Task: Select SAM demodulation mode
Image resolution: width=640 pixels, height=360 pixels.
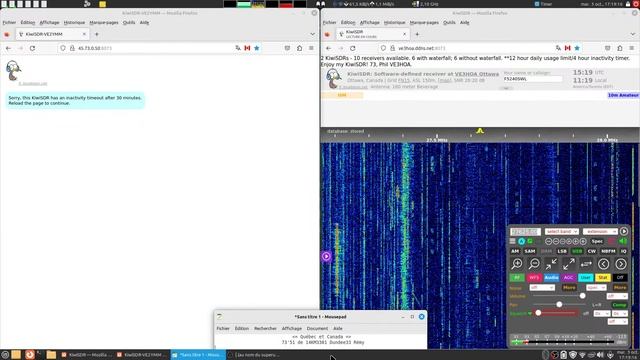Action: coord(530,251)
